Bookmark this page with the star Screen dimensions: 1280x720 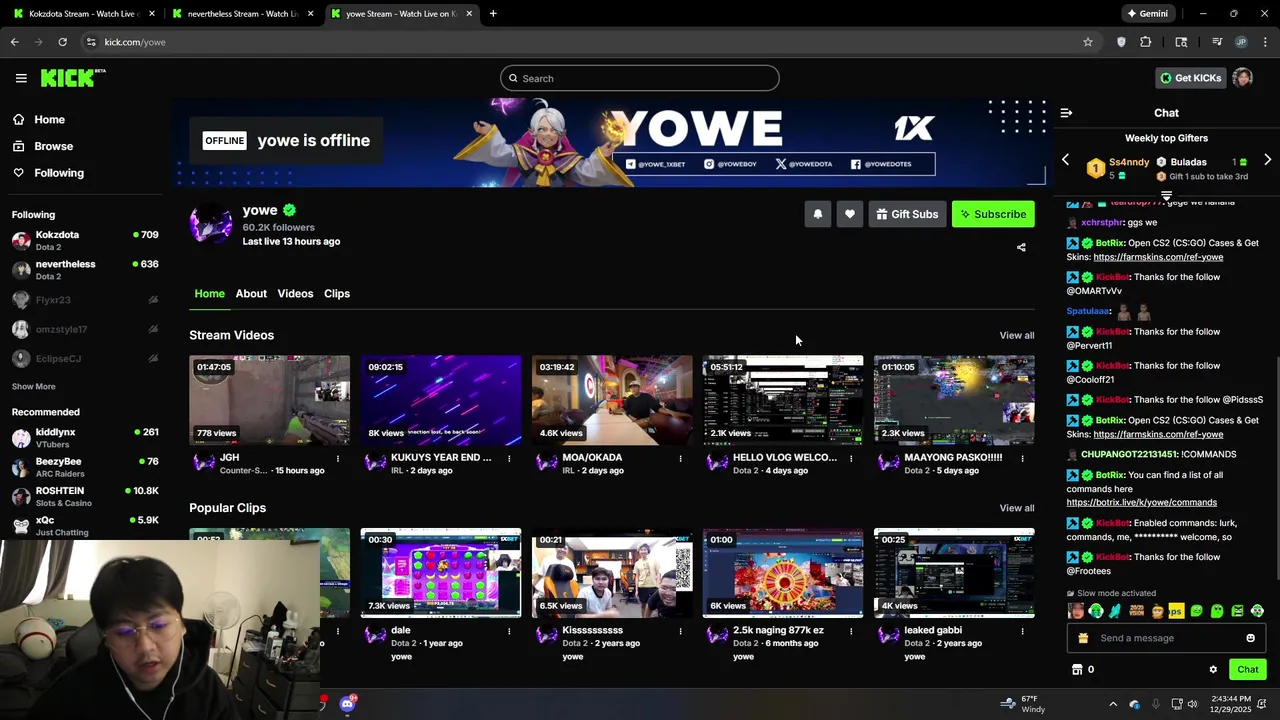coord(1088,42)
